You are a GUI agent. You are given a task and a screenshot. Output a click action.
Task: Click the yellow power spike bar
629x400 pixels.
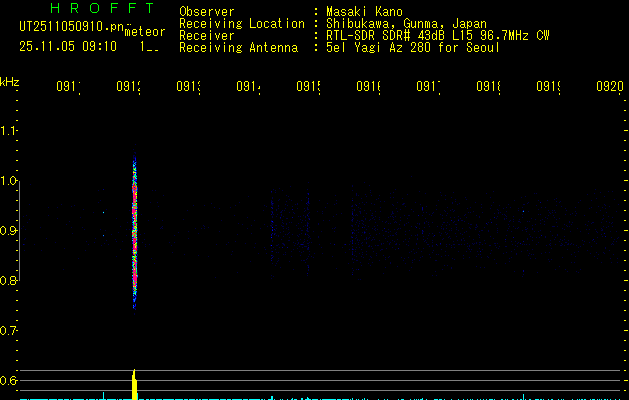135,384
